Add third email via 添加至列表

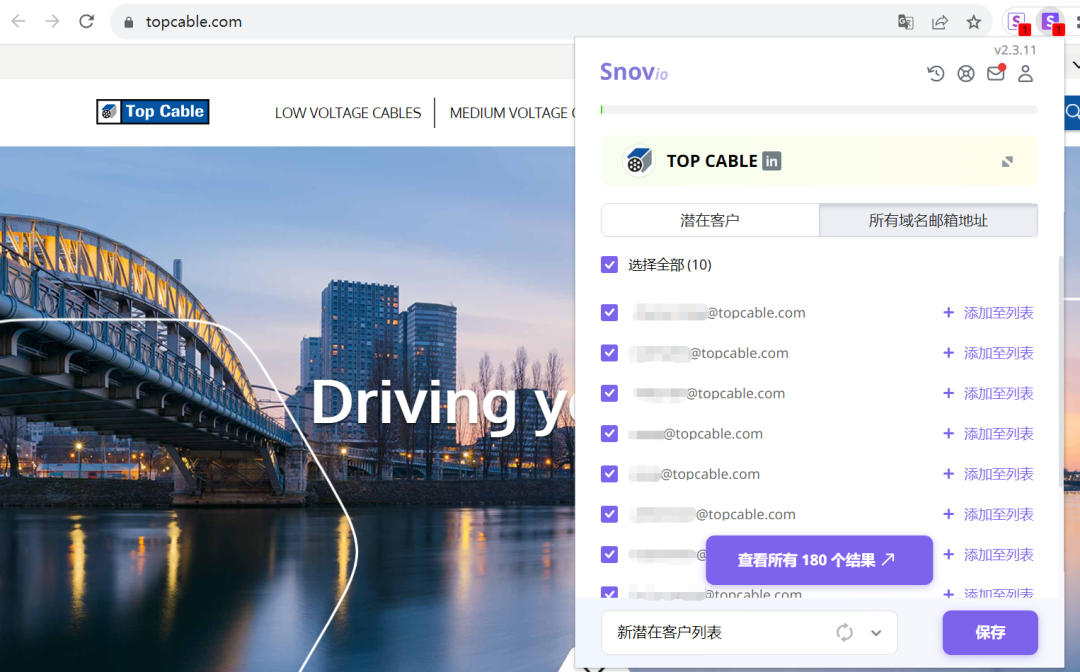[988, 393]
